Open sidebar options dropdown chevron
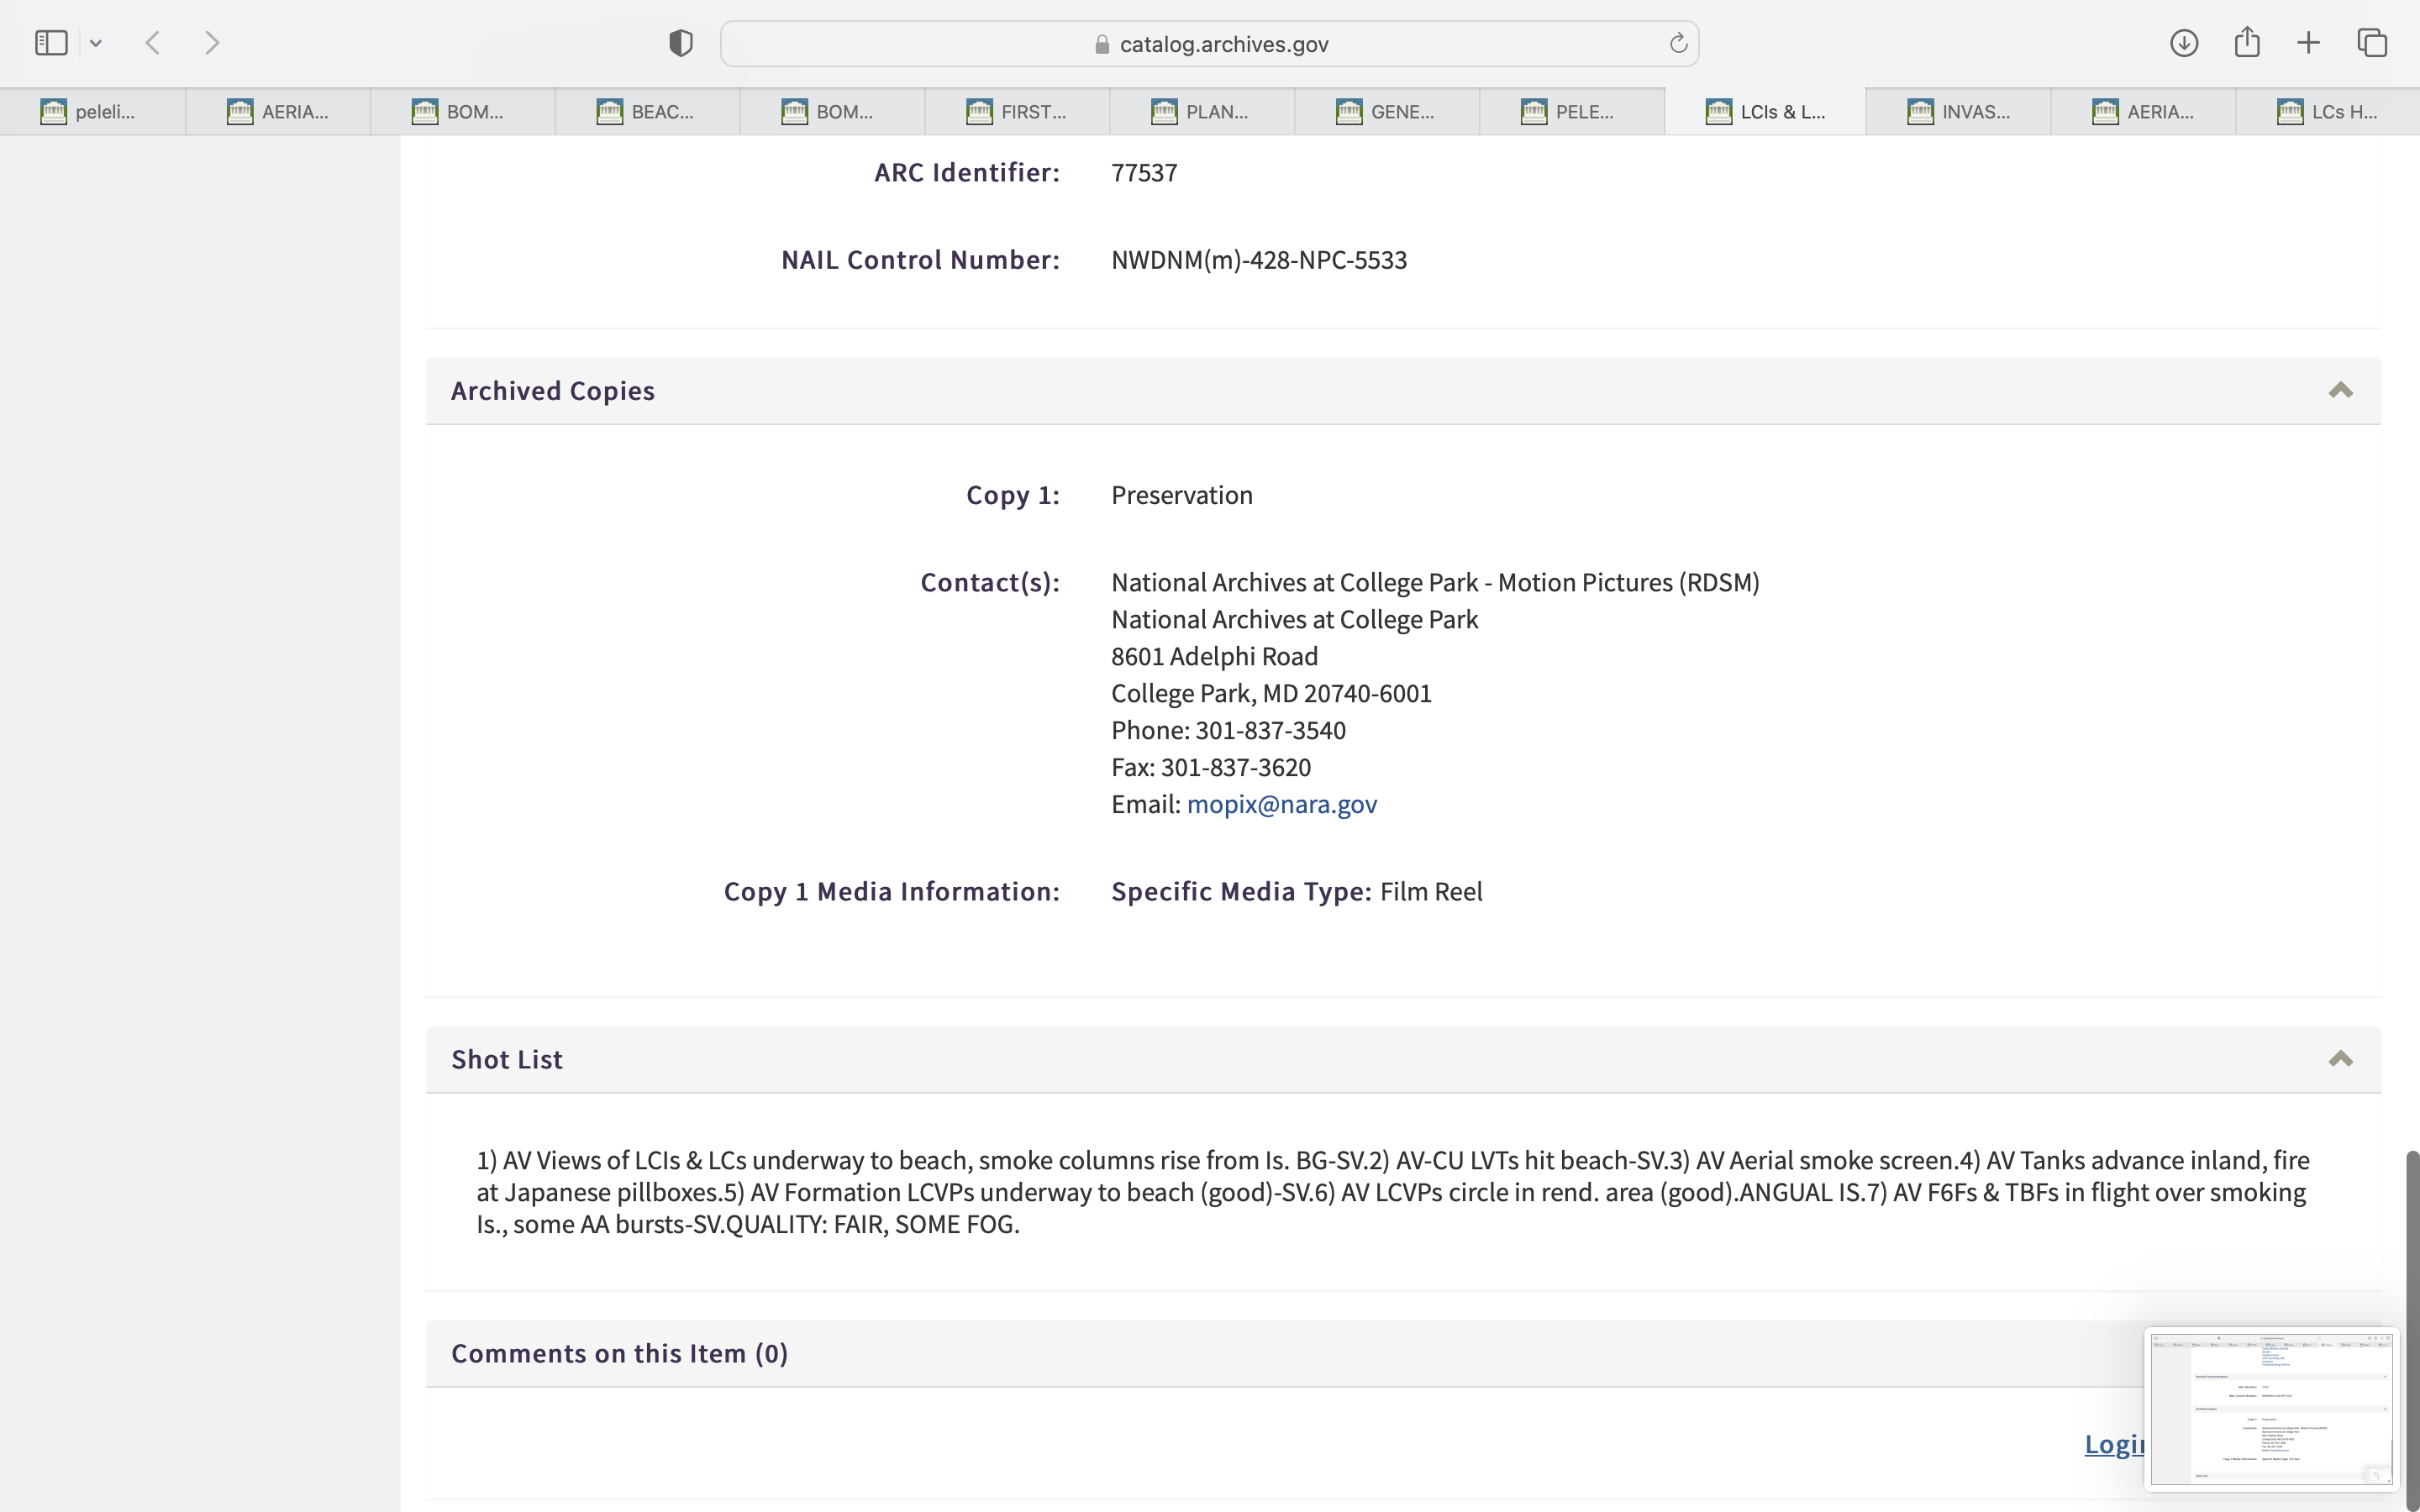 [x=96, y=43]
